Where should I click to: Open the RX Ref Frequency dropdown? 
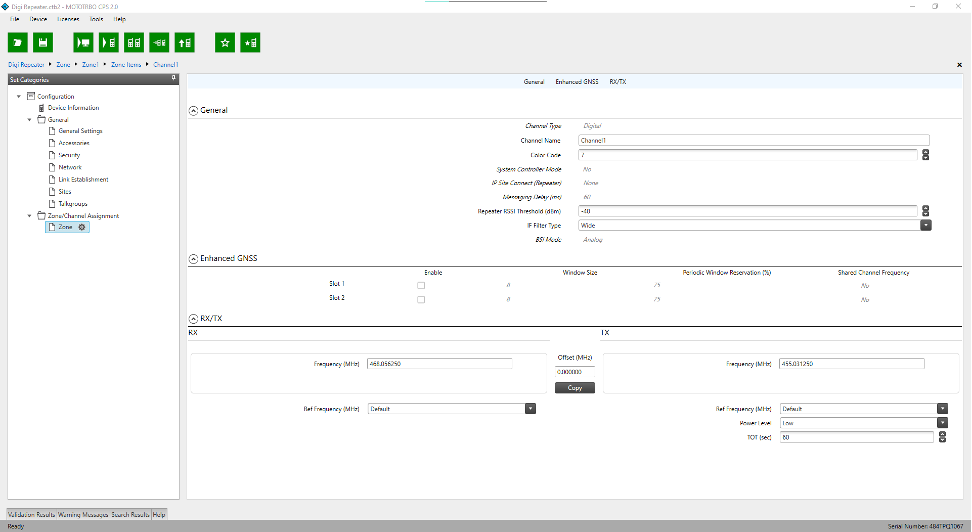tap(530, 408)
